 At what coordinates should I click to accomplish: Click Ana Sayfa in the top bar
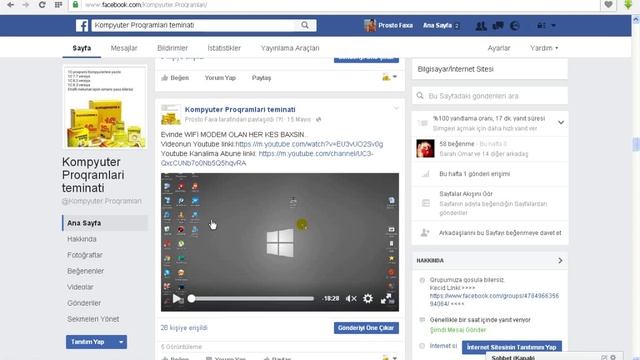(437, 25)
